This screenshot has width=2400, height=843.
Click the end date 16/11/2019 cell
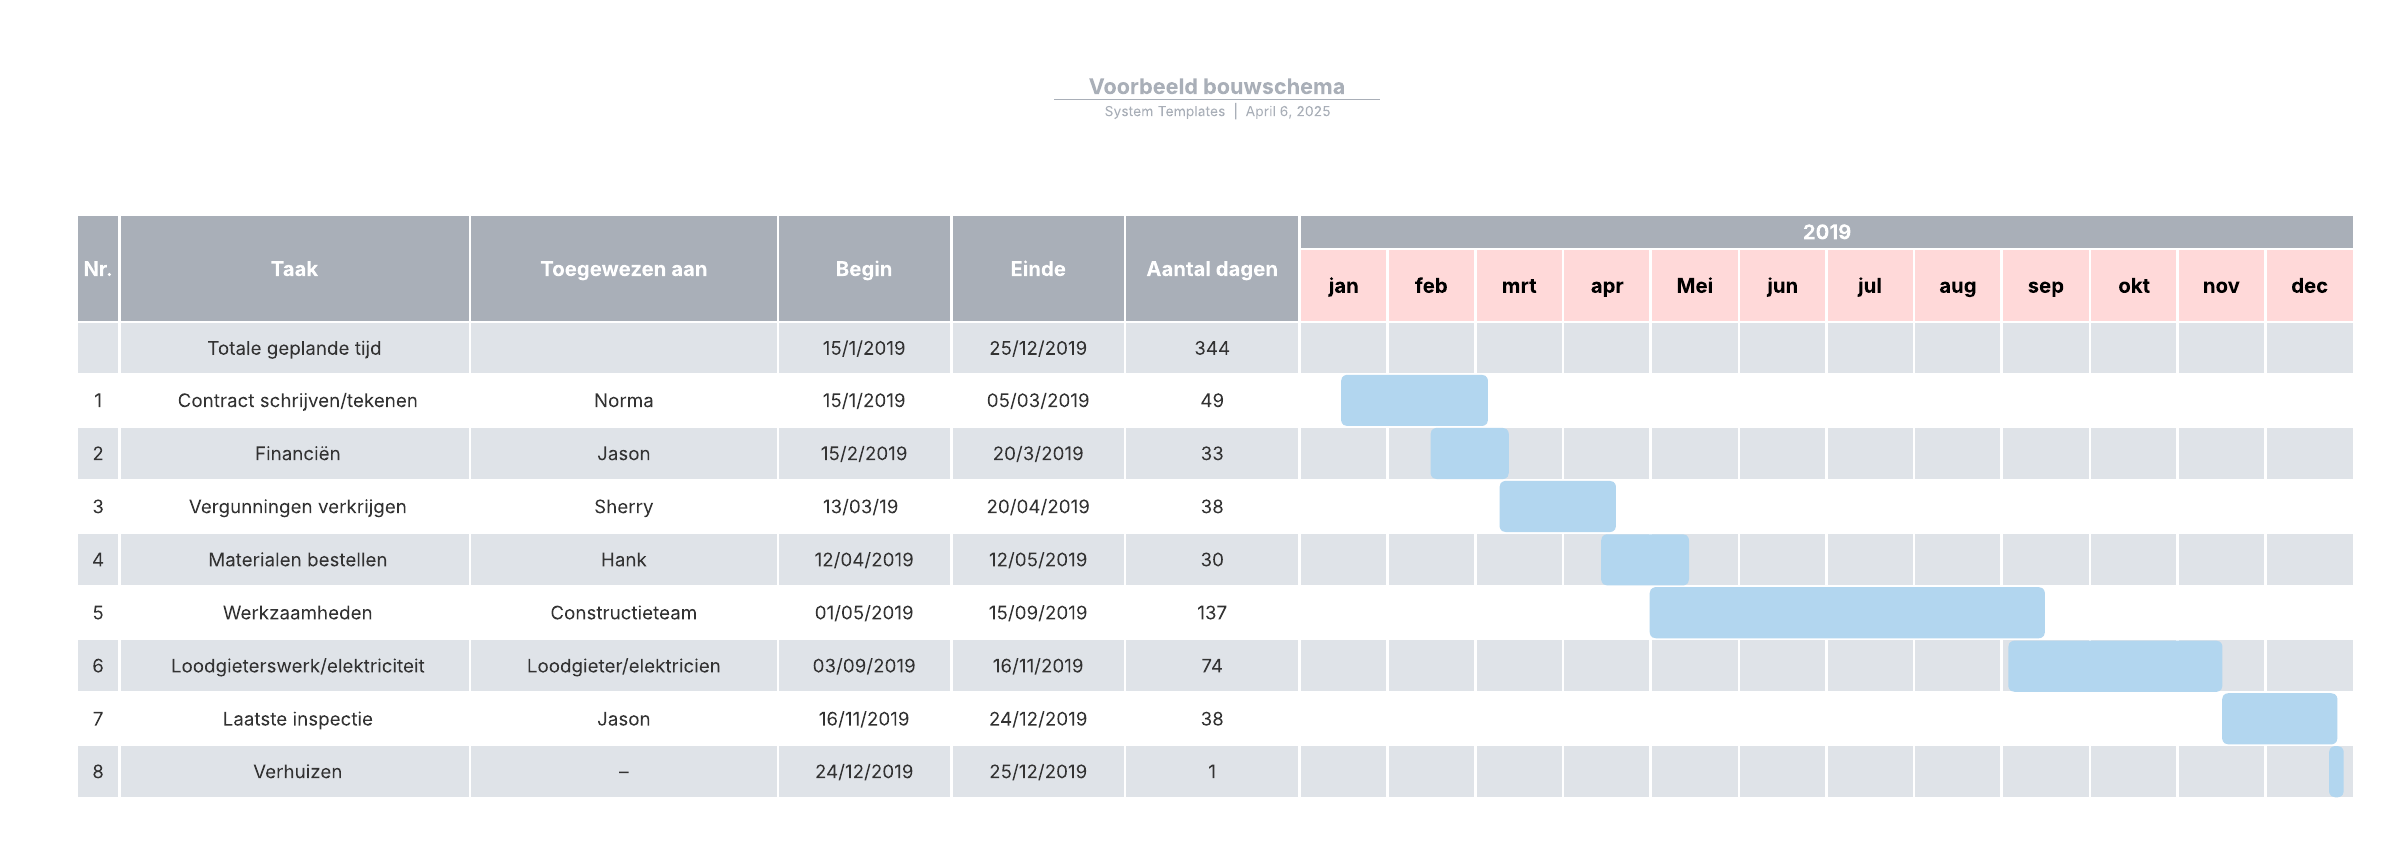pyautogui.click(x=1037, y=665)
